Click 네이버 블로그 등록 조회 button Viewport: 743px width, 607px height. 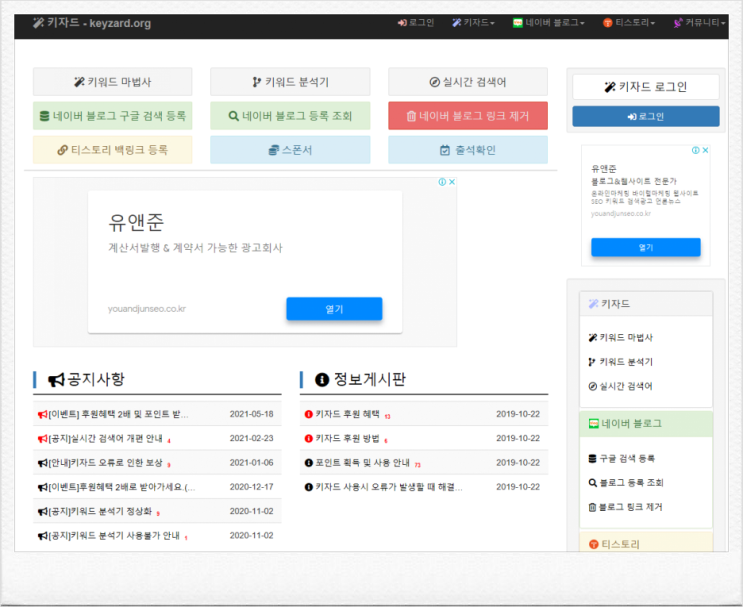coord(290,116)
